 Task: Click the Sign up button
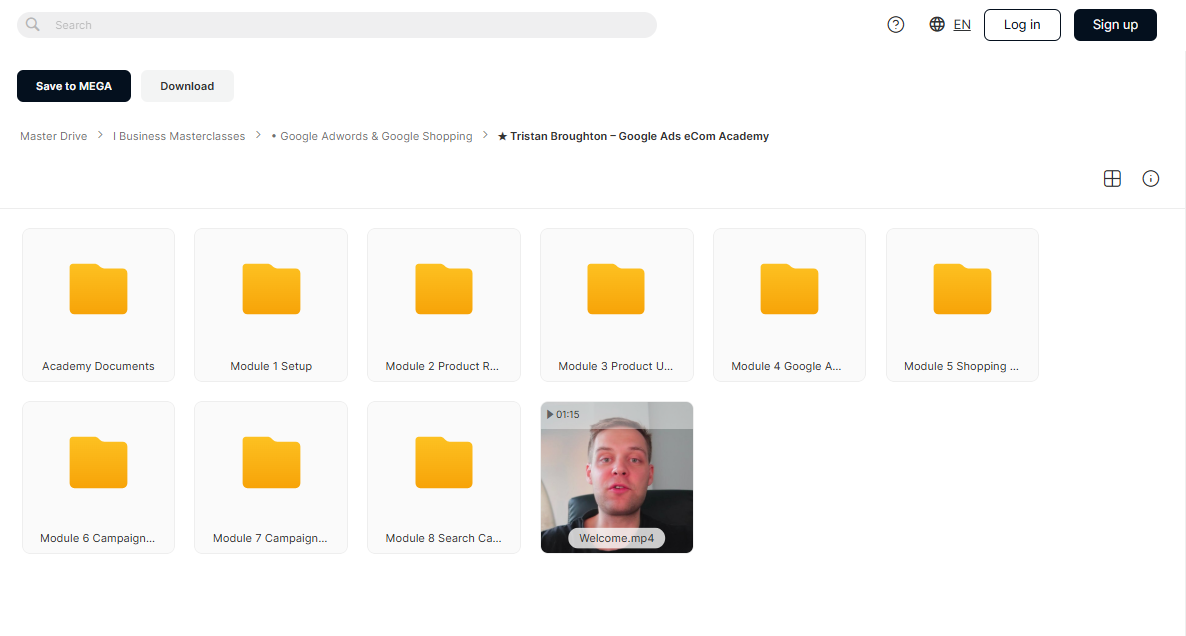1115,25
